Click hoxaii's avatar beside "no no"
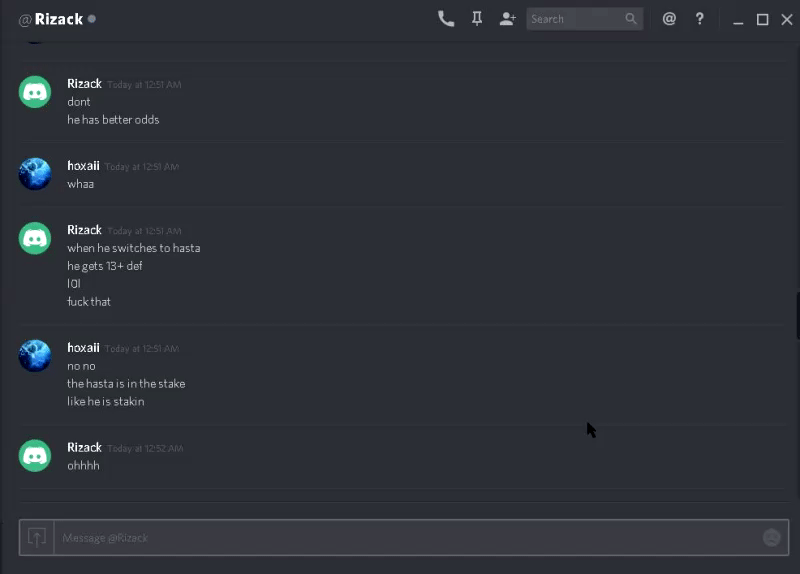 pos(35,356)
